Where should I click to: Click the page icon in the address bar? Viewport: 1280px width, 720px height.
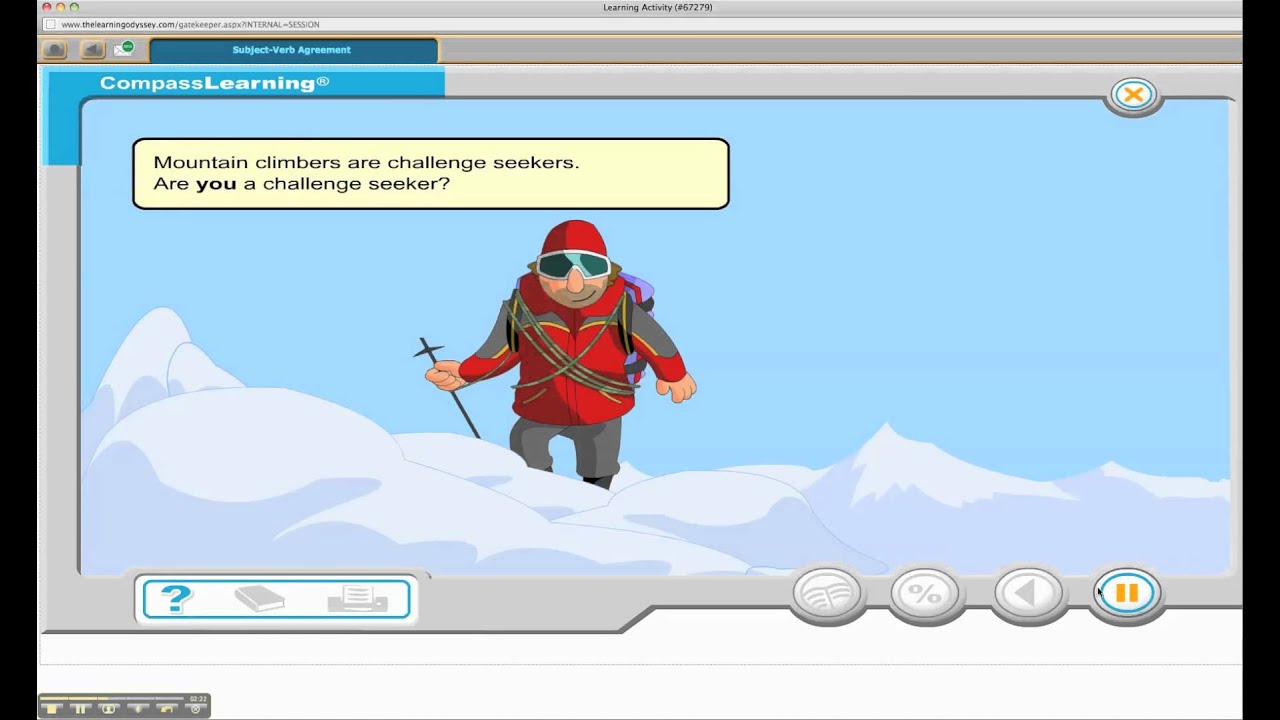[x=50, y=24]
